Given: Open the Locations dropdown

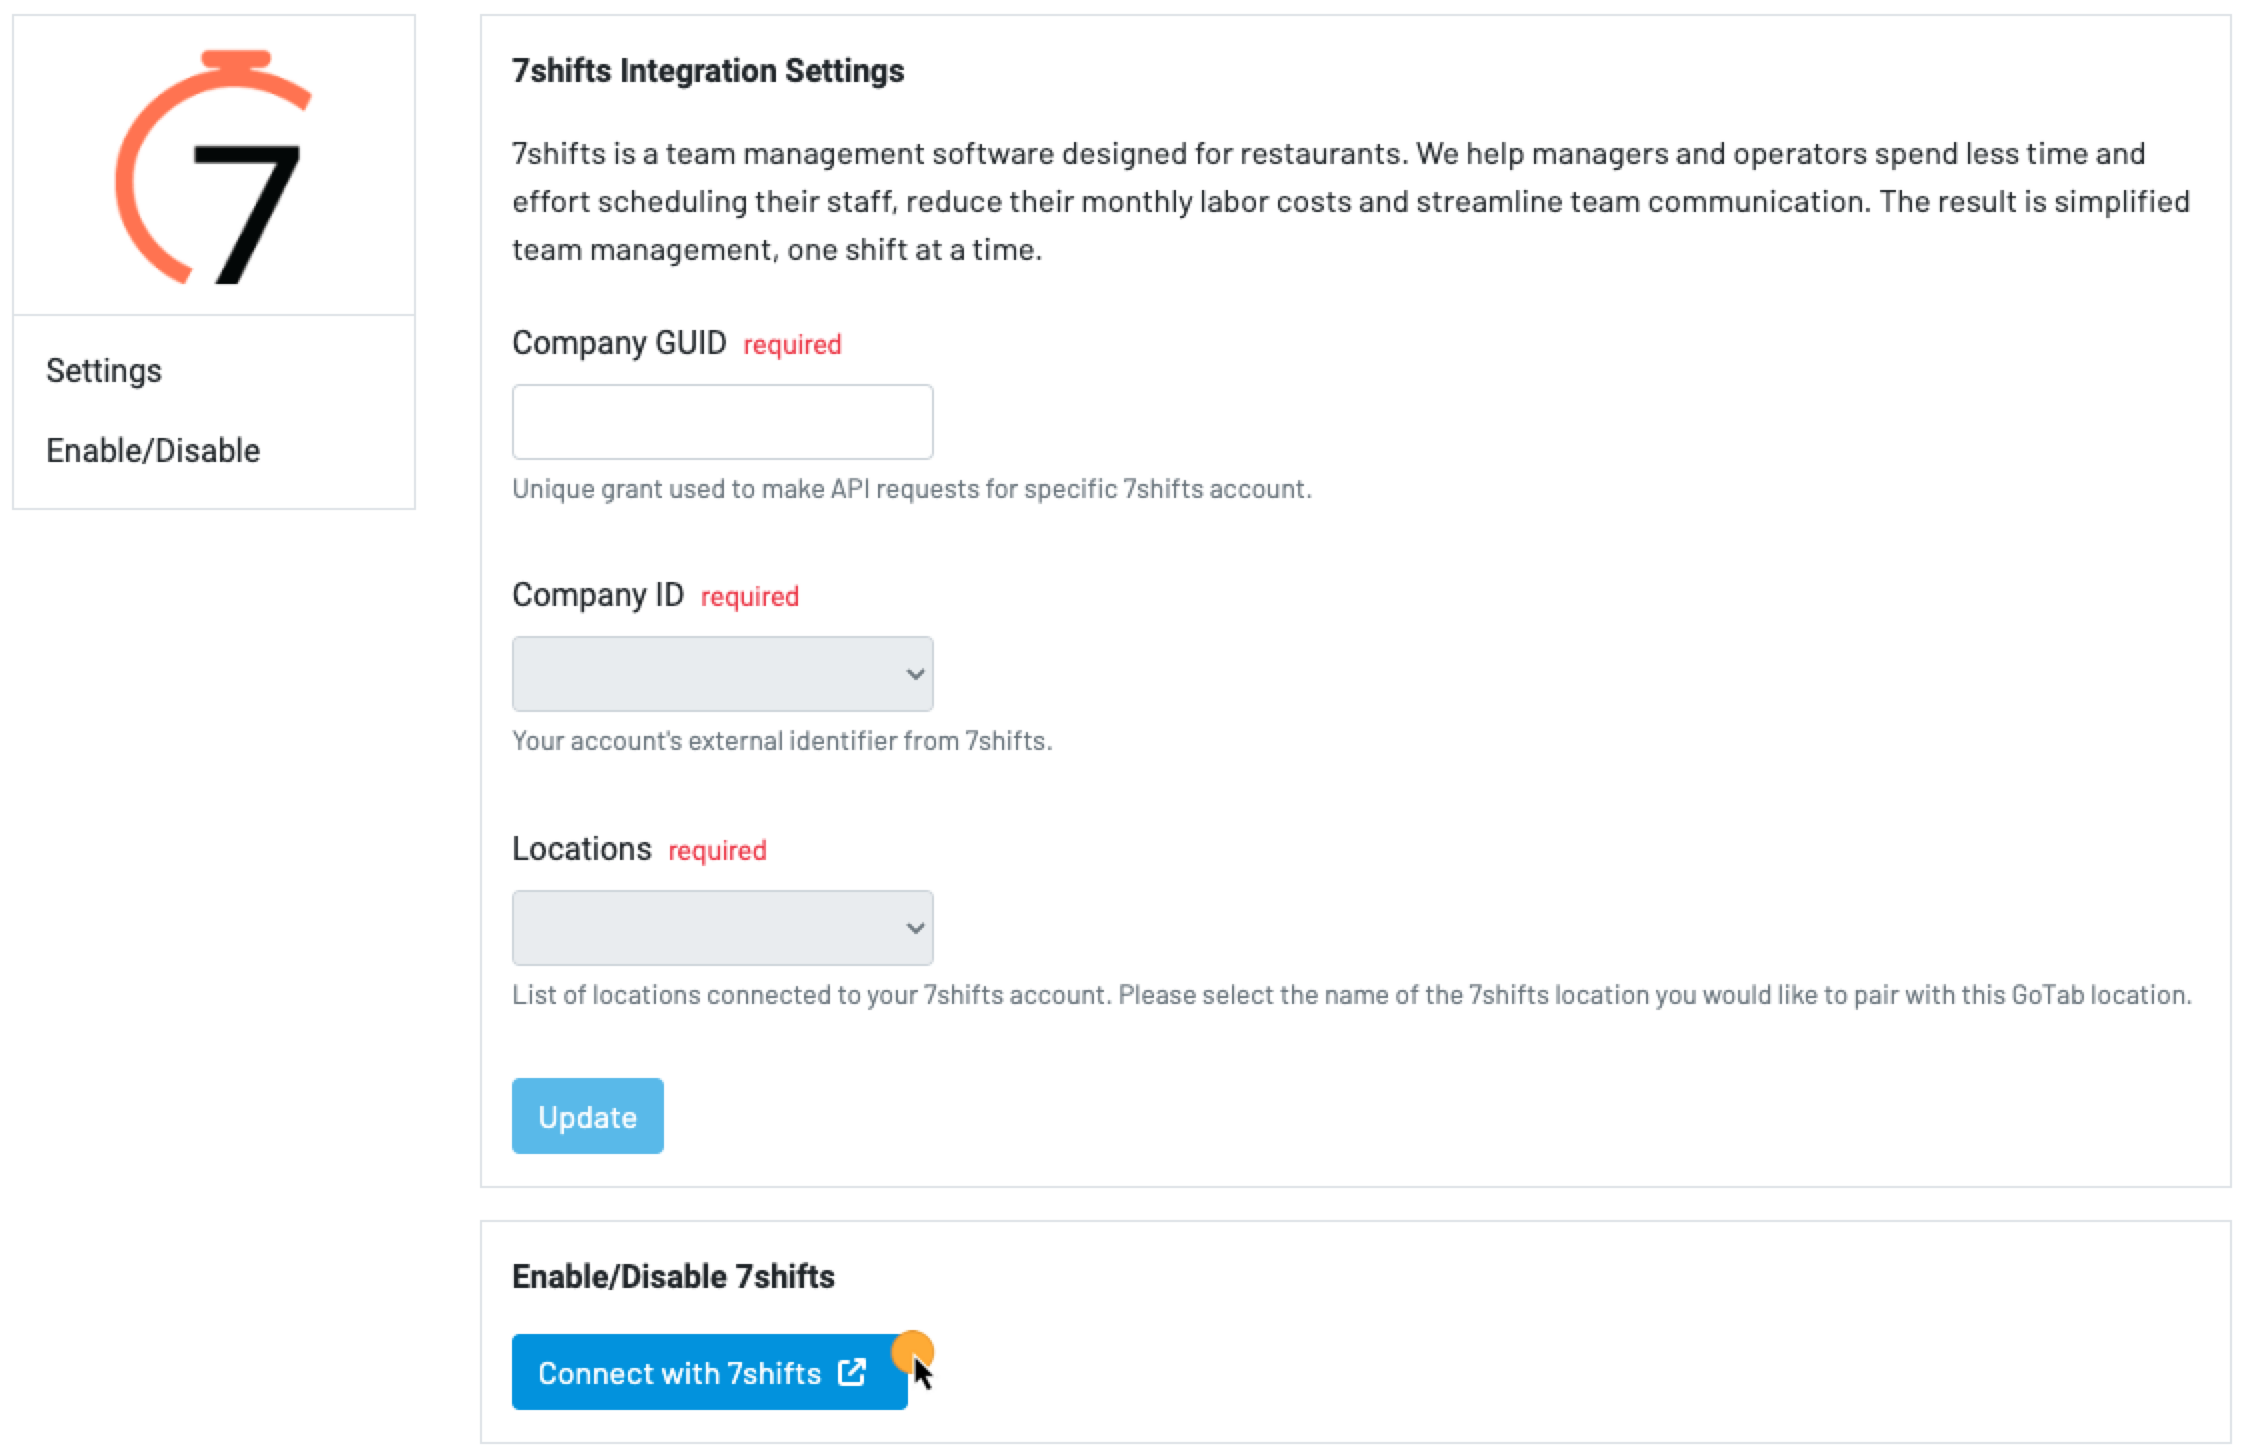Looking at the screenshot, I should 722,928.
